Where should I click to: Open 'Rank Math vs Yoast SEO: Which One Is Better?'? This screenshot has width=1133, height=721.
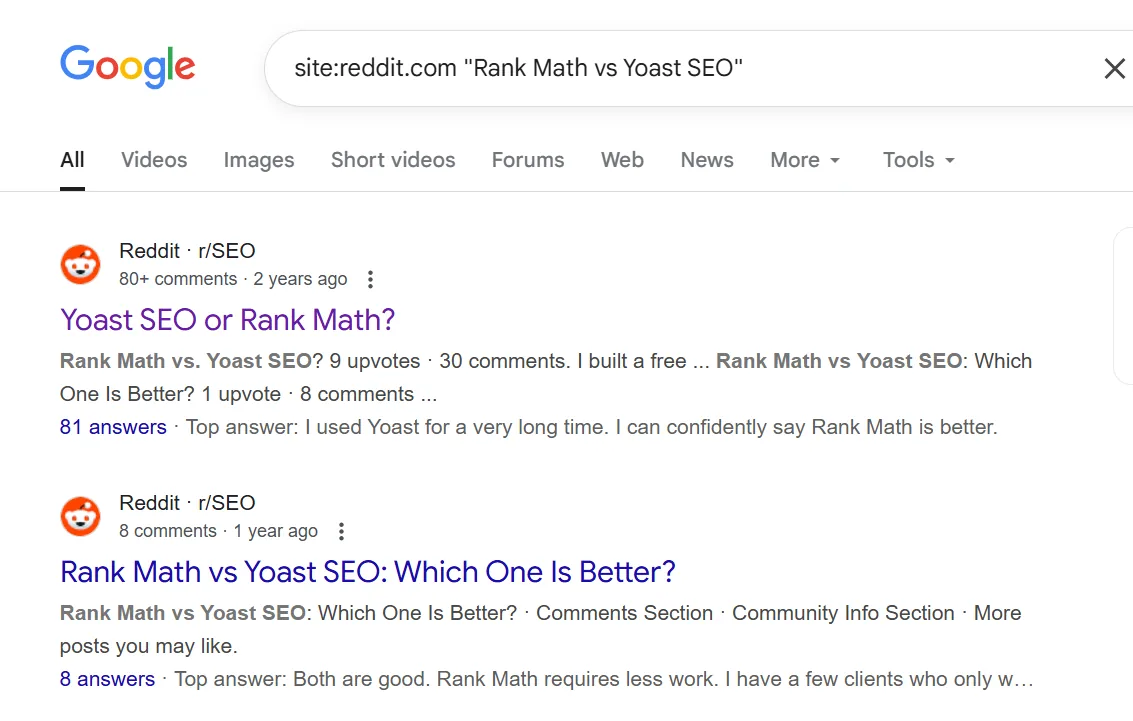pos(368,571)
